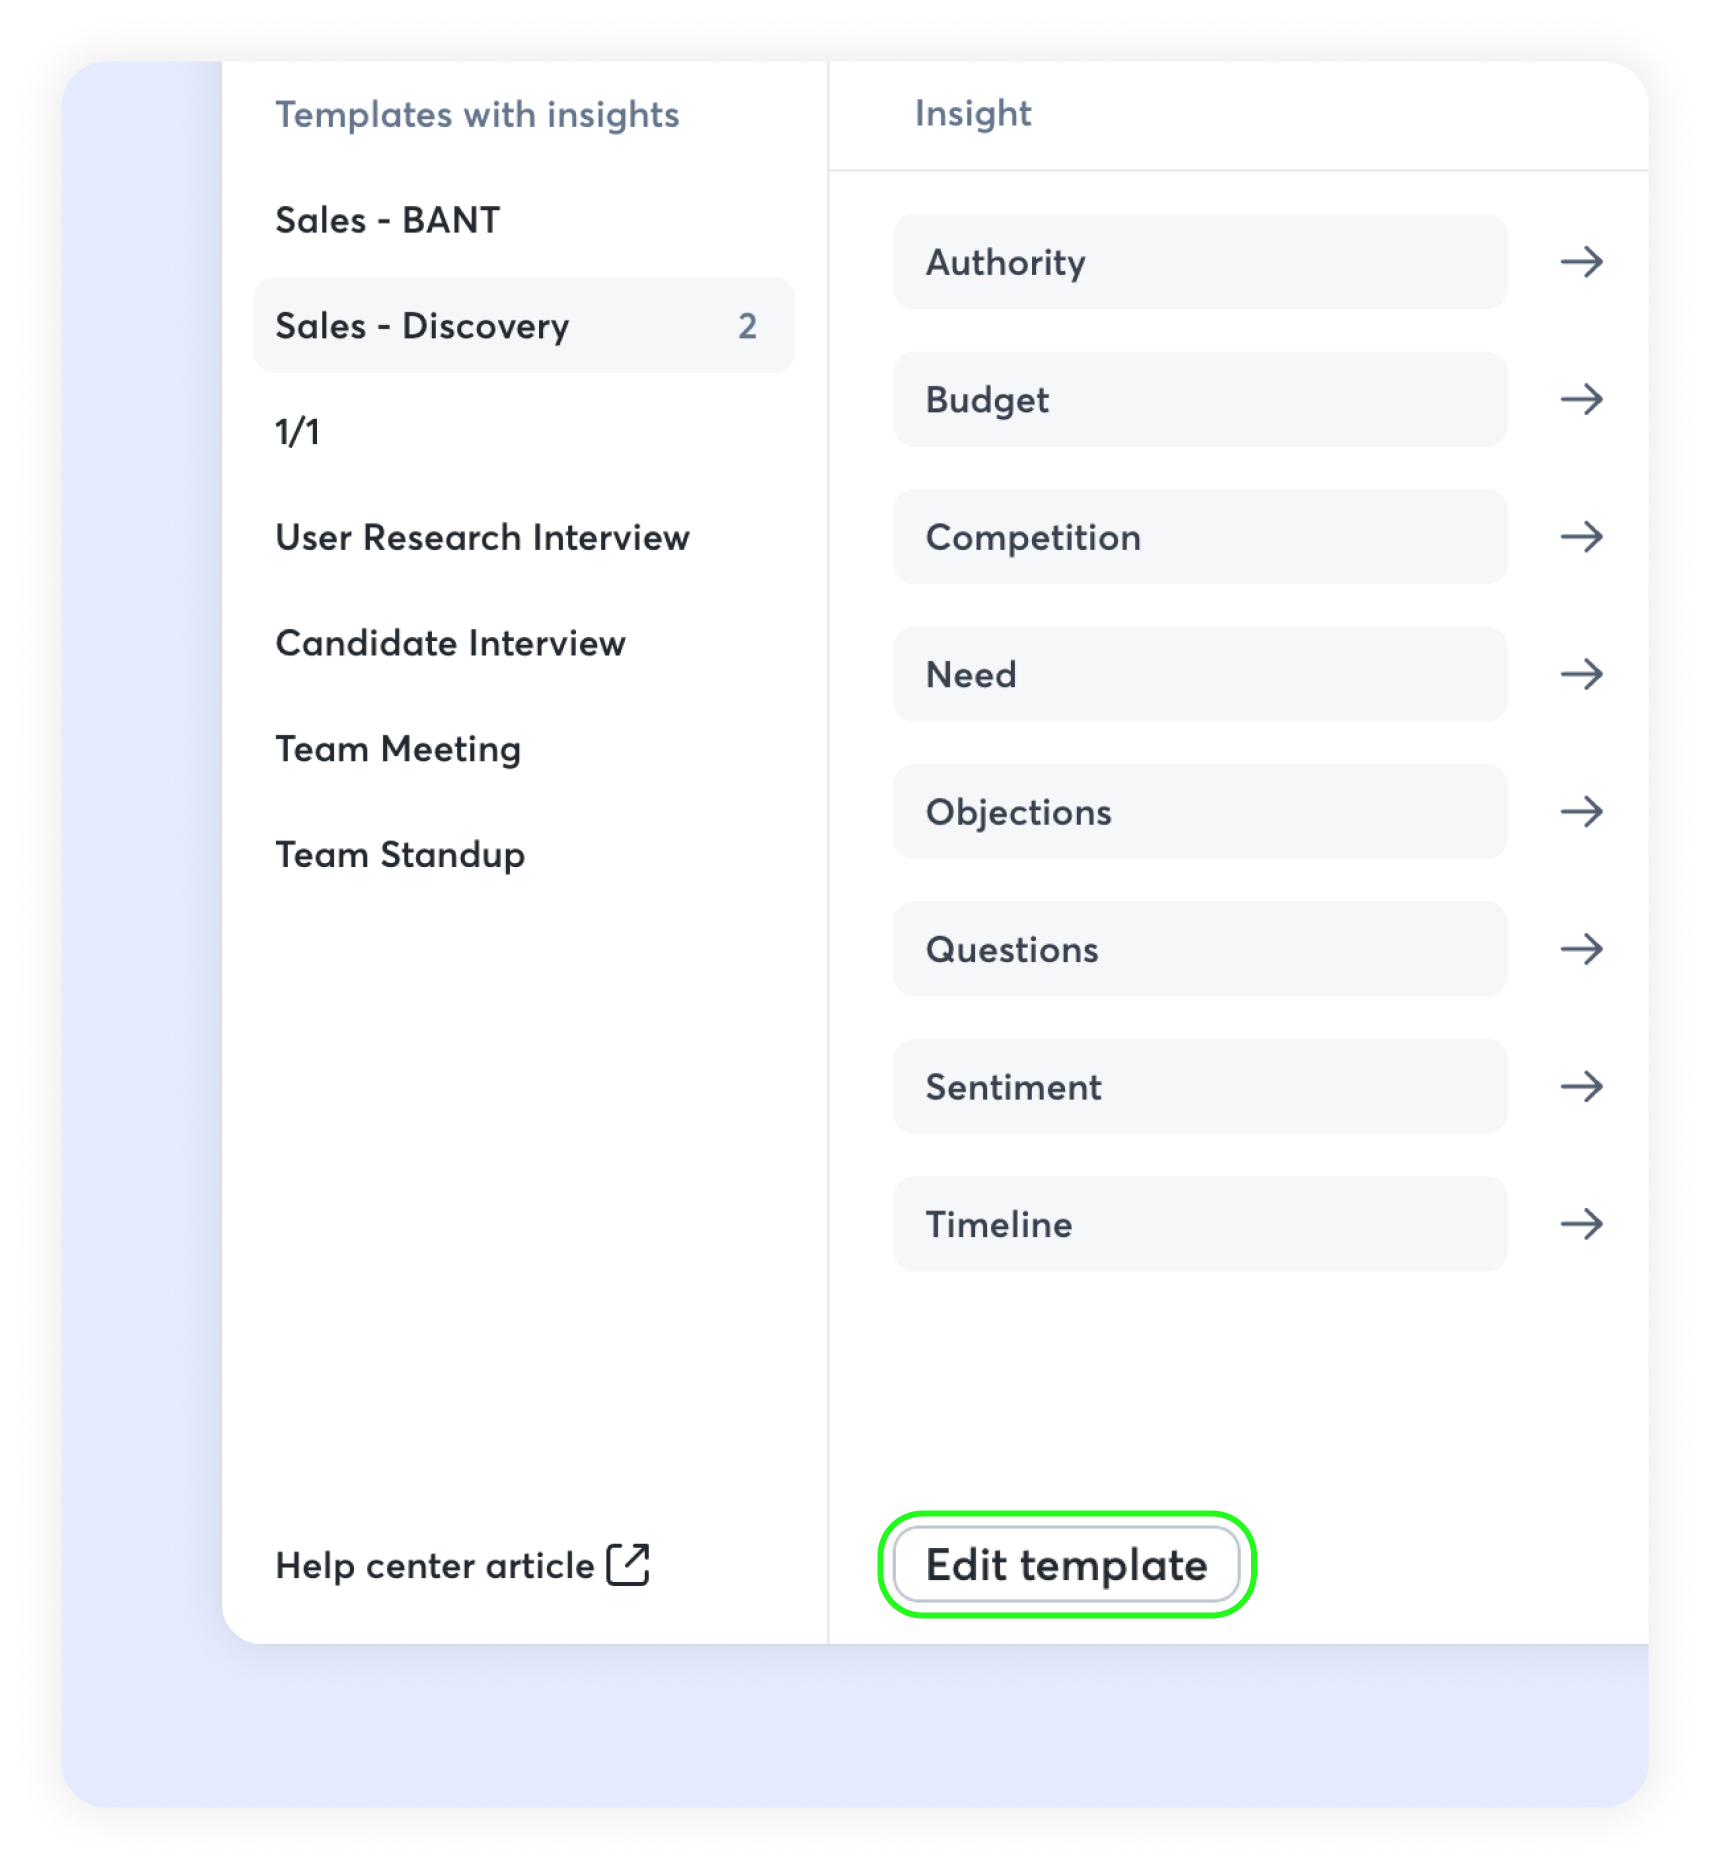Select the Budget insight box
This screenshot has height=1869, width=1710.
click(x=1199, y=400)
